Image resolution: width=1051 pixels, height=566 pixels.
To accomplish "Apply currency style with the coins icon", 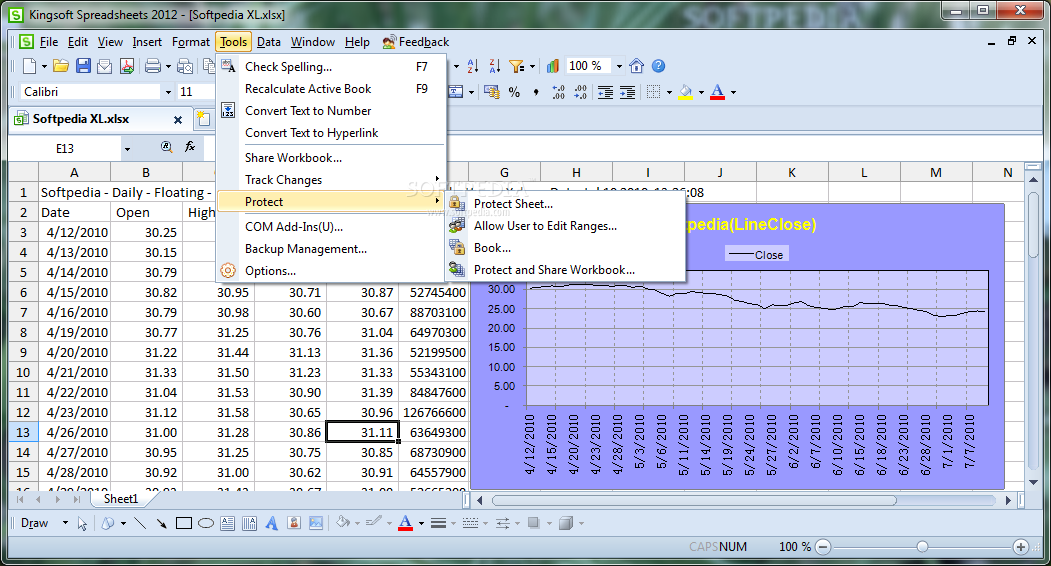I will [492, 92].
